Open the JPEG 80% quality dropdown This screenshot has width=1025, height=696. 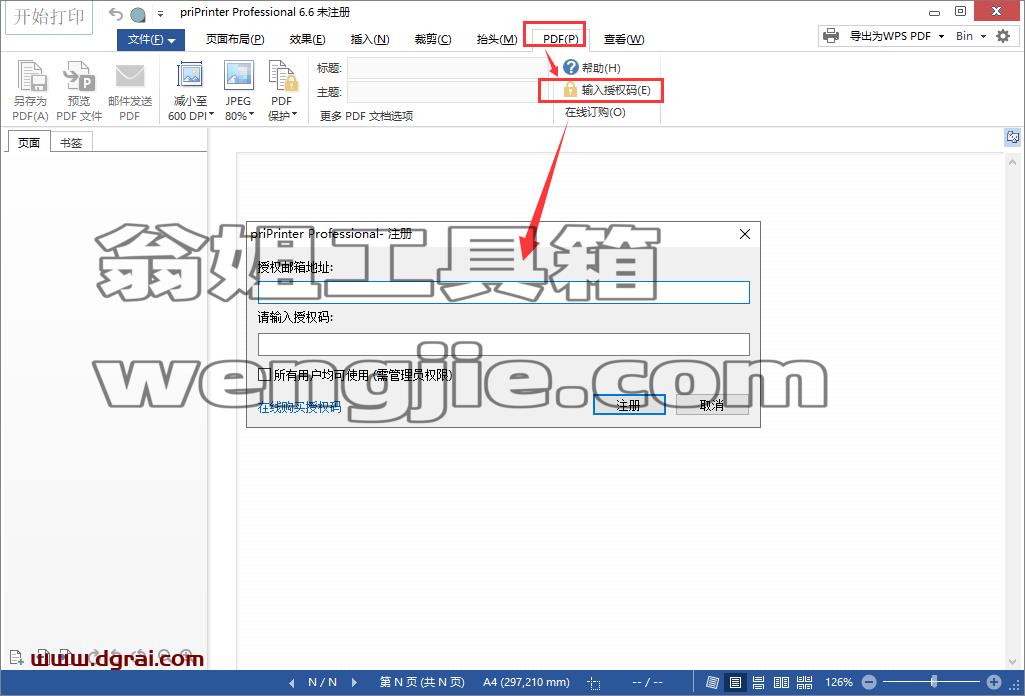(x=239, y=90)
